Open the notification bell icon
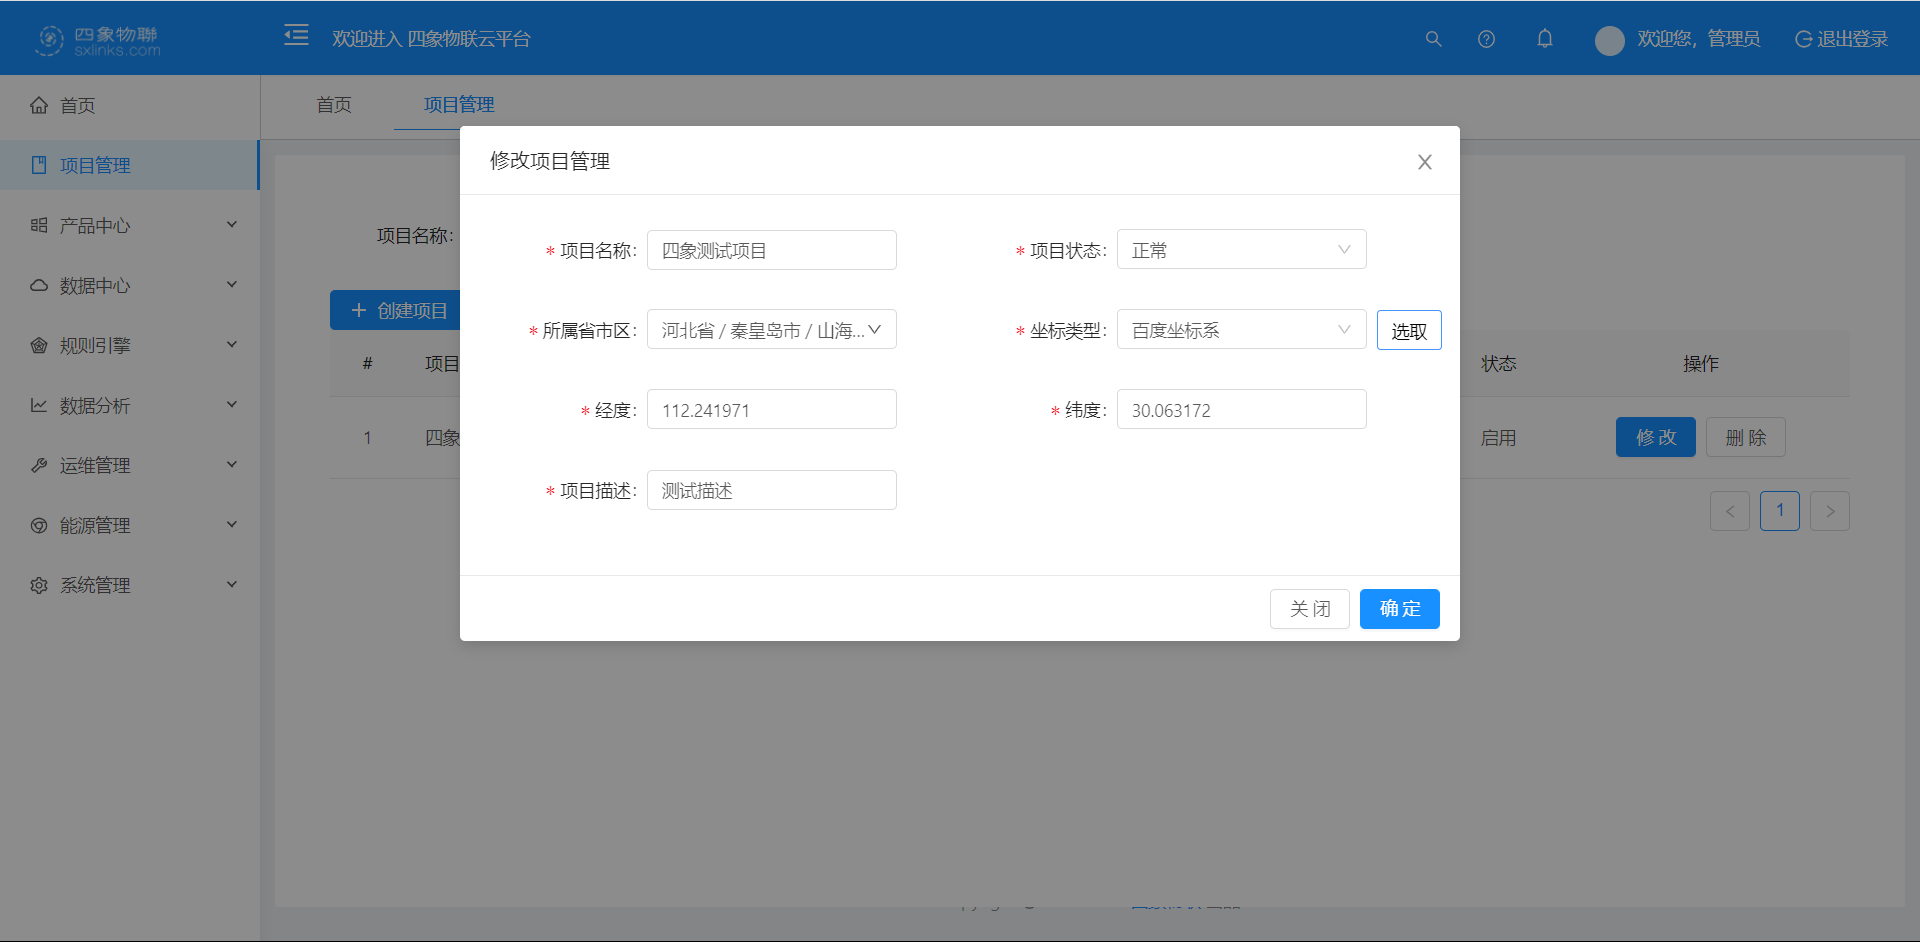Screen dimensions: 1920x942 pos(1544,39)
